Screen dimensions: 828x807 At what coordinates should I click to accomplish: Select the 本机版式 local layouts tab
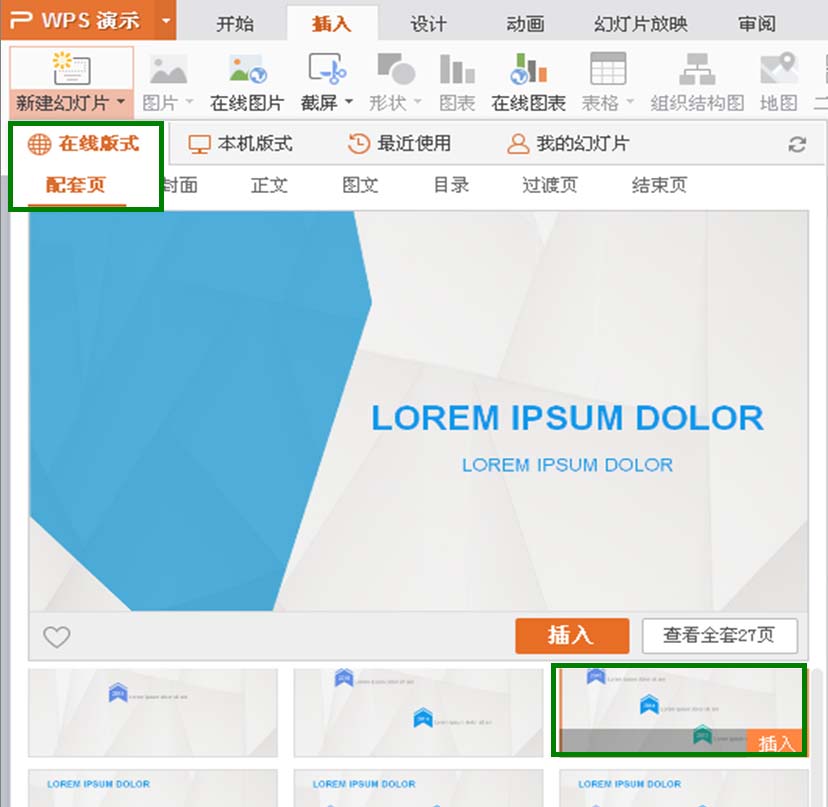point(241,144)
